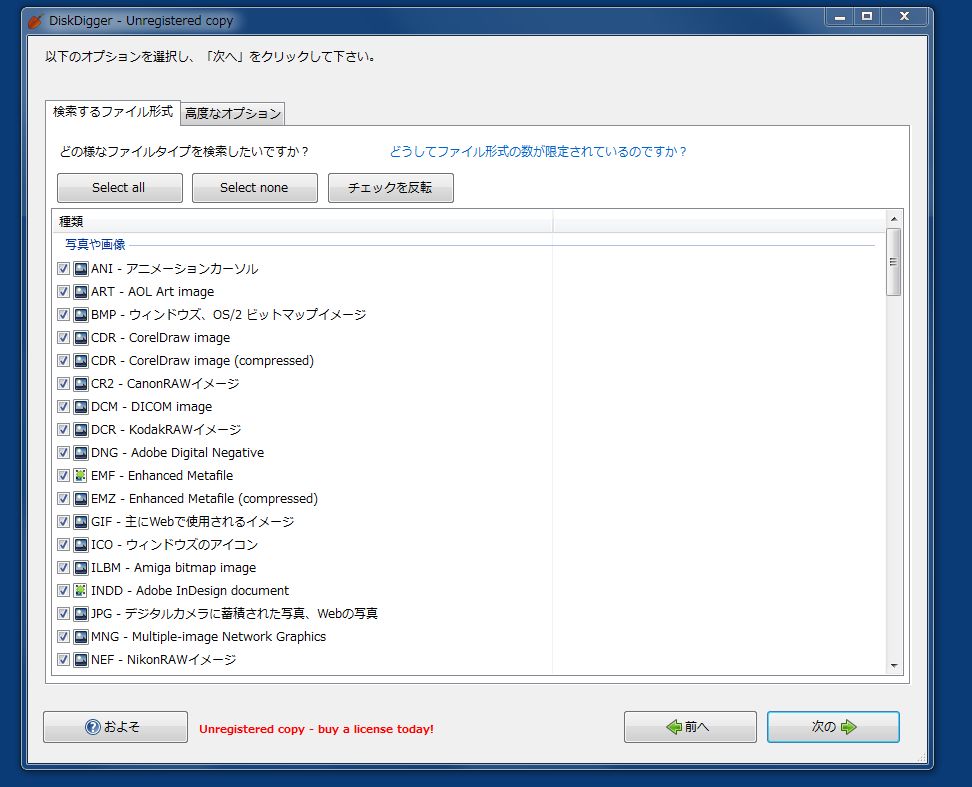Click the EMZ compressed metafile icon
This screenshot has height=787, width=972.
coord(81,498)
